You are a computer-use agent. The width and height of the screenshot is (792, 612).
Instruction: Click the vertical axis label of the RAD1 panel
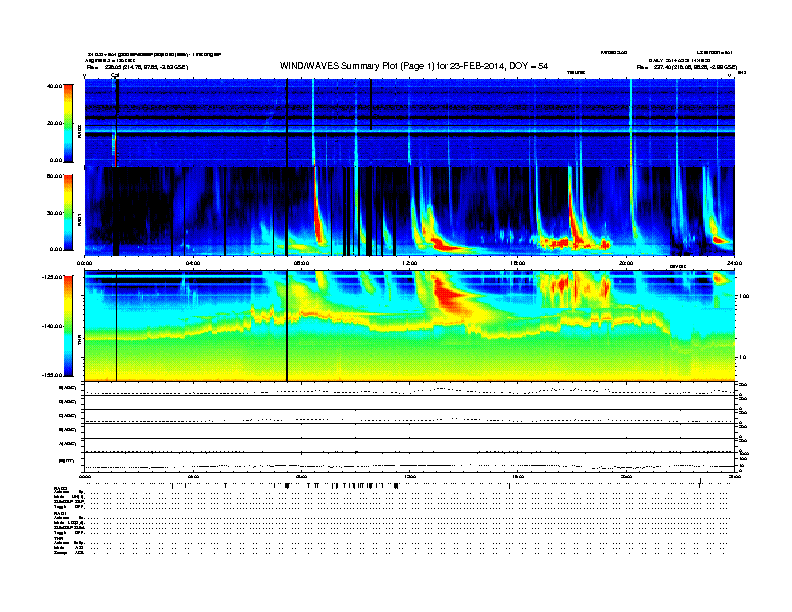pyautogui.click(x=79, y=219)
